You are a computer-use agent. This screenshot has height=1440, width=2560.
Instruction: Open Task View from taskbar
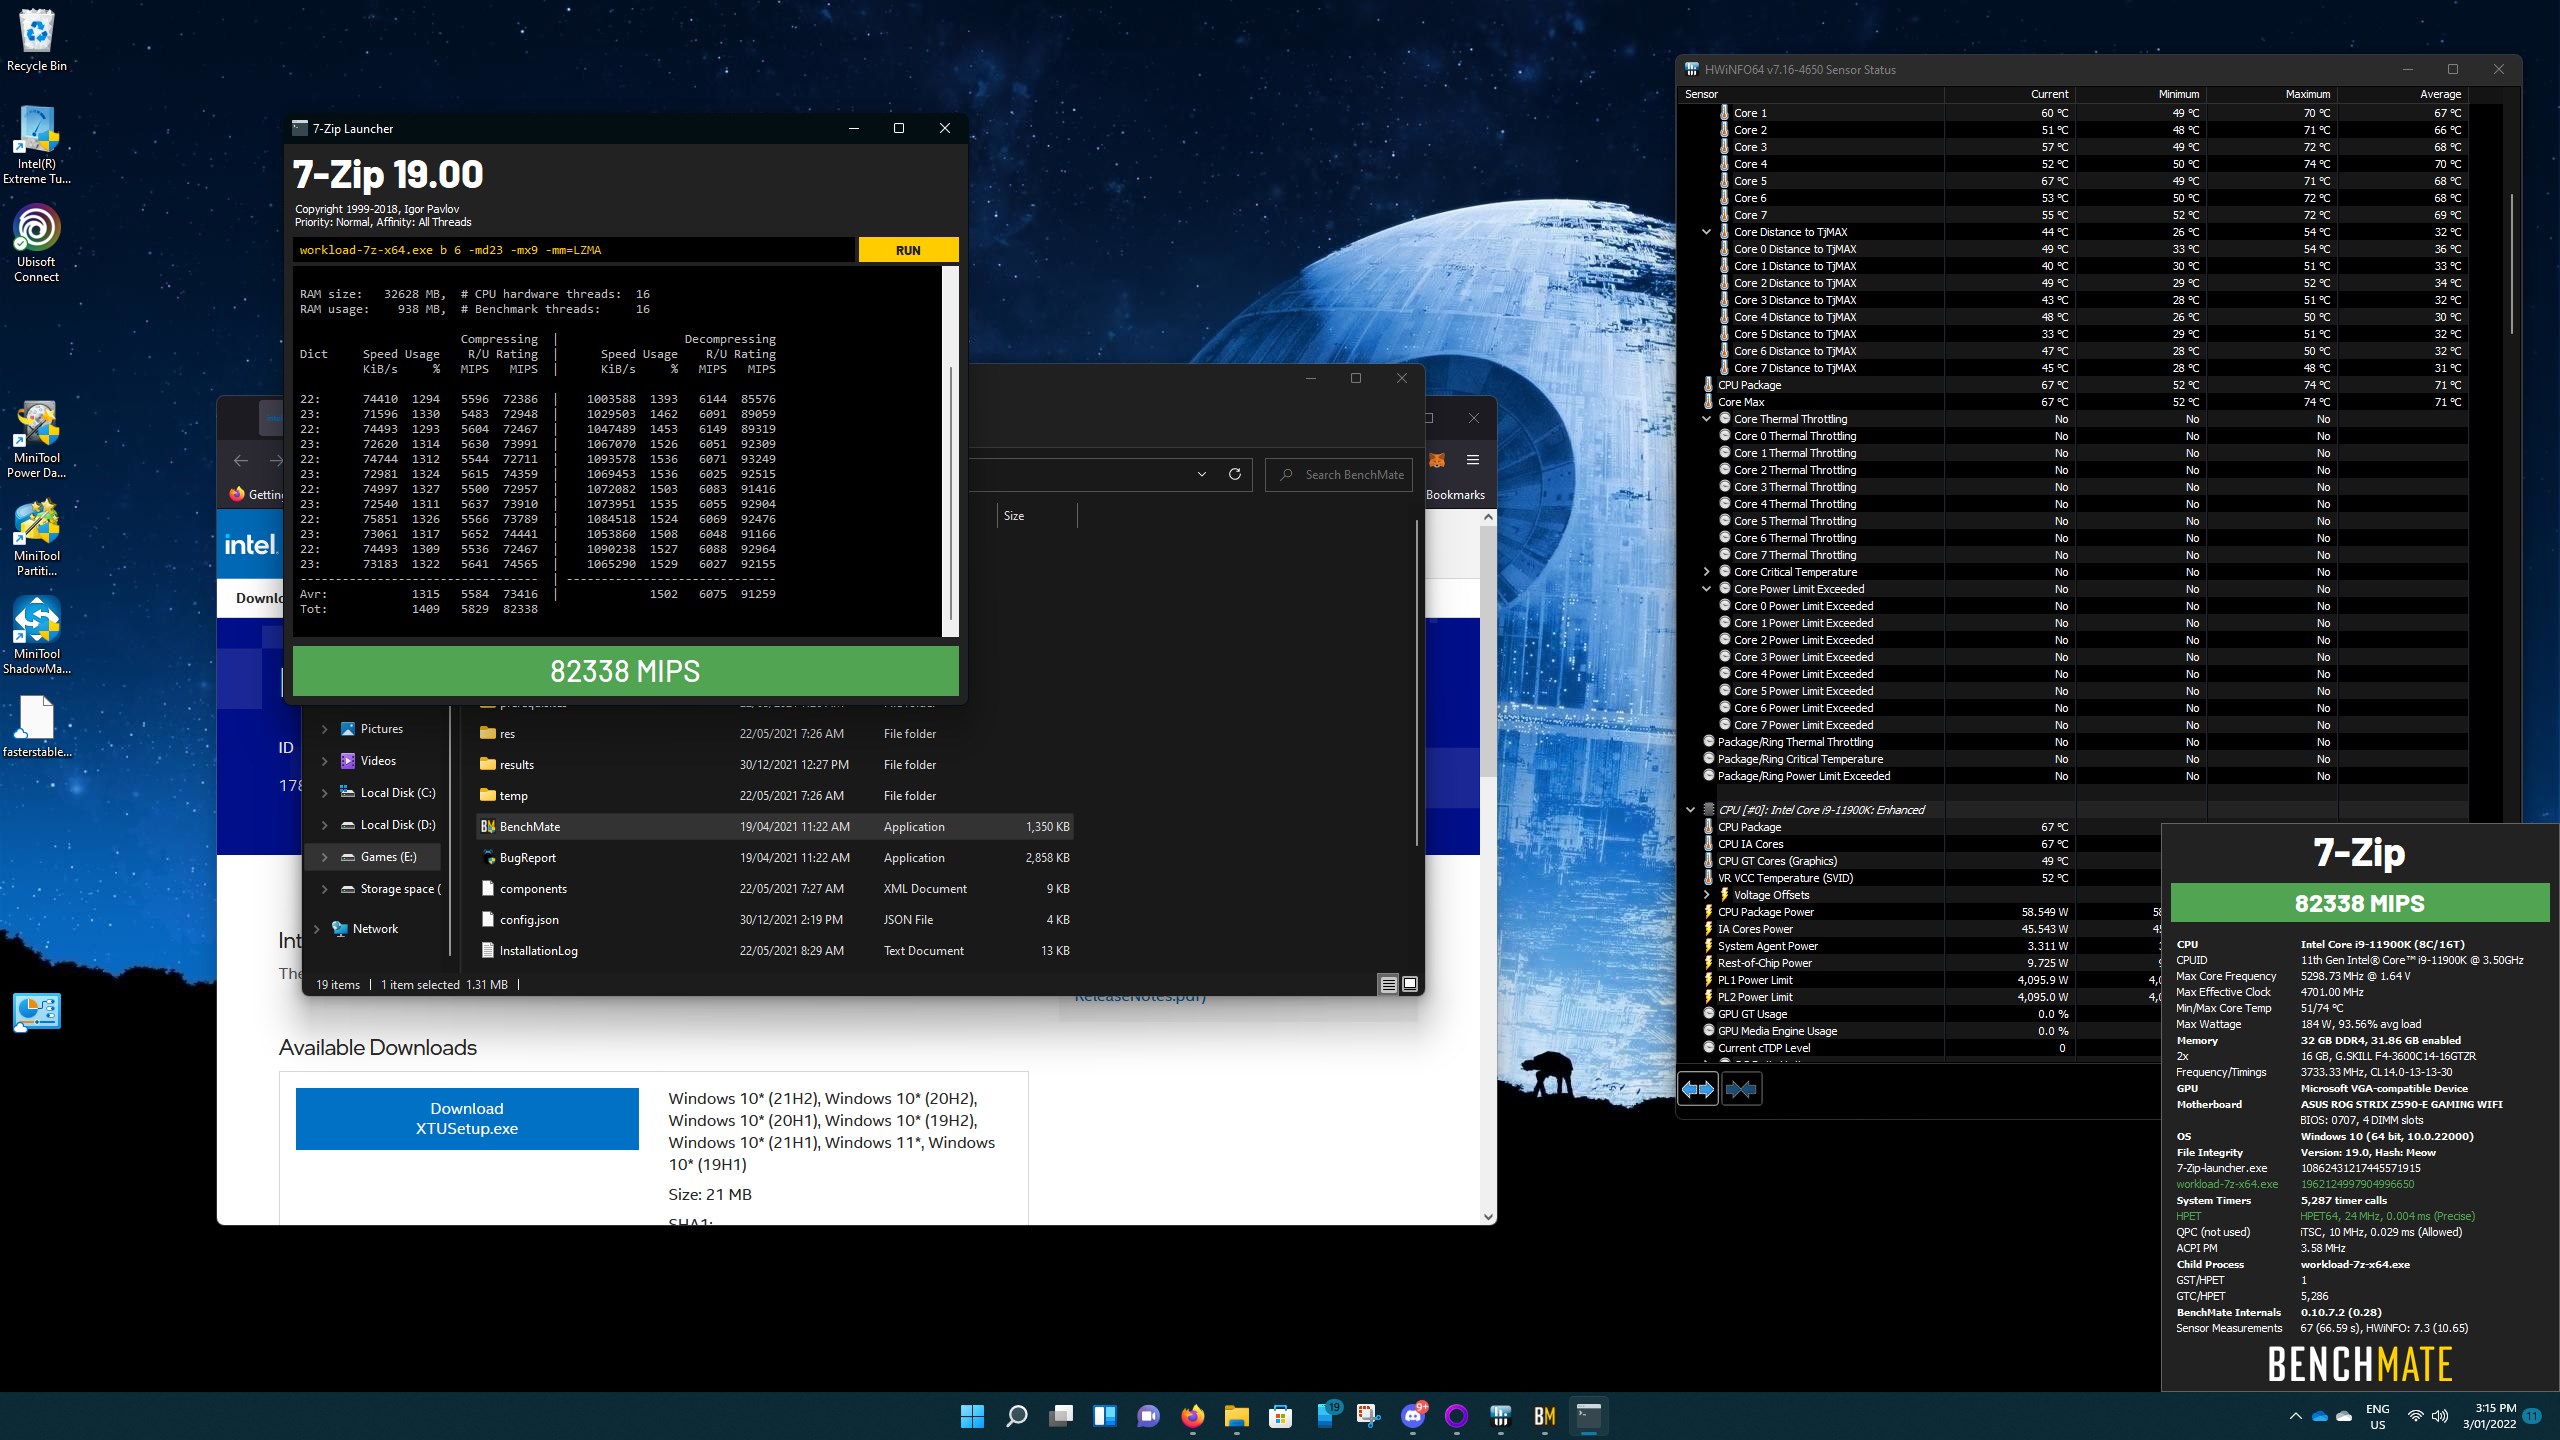[x=1060, y=1416]
